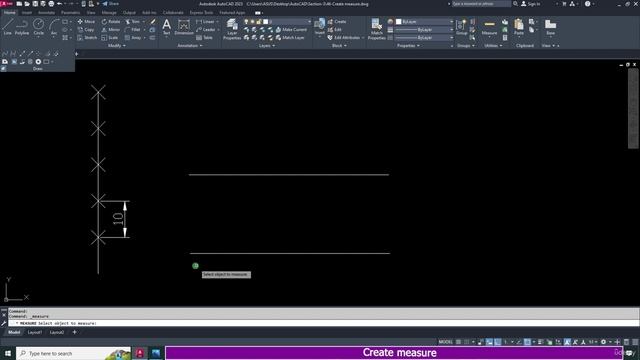Select the Circle tool

click(38, 27)
